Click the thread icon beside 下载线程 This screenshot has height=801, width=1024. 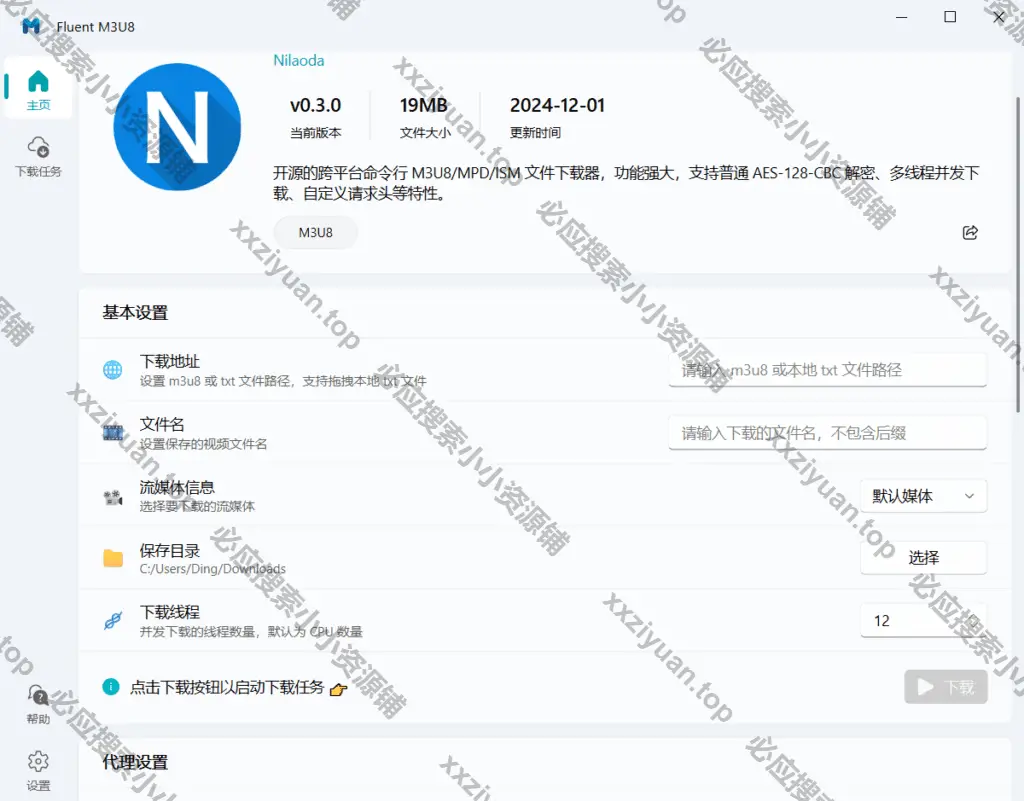pyautogui.click(x=113, y=621)
